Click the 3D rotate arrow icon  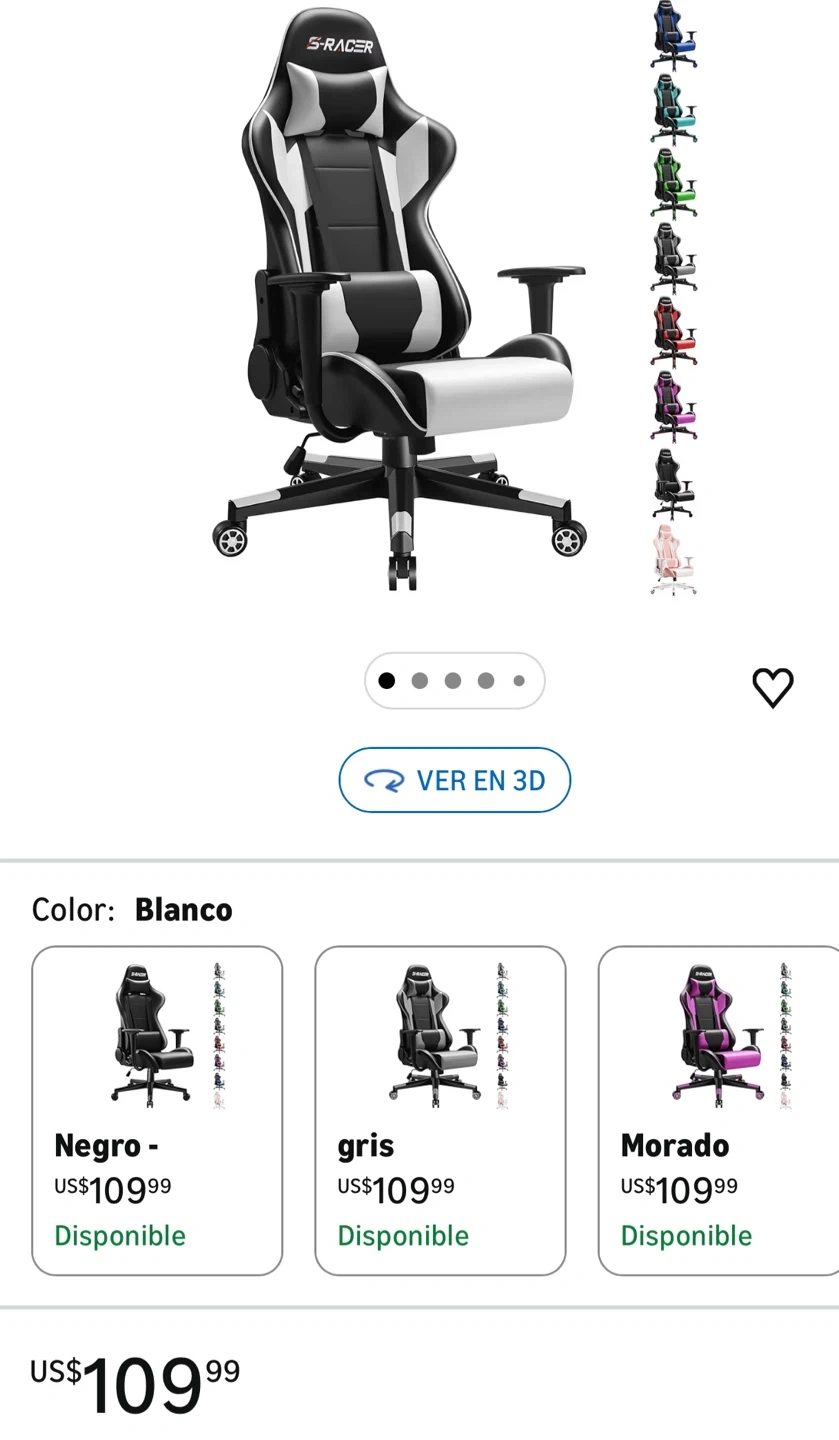coord(384,781)
